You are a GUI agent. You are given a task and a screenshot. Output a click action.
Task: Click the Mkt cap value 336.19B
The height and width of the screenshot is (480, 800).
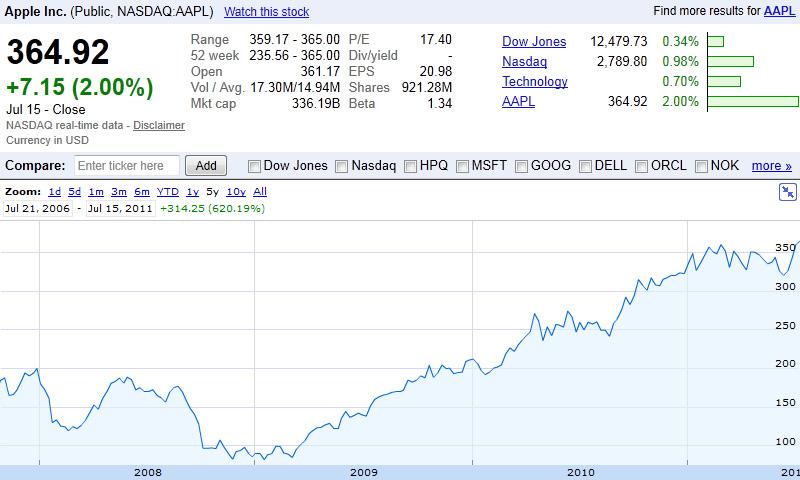coord(316,104)
